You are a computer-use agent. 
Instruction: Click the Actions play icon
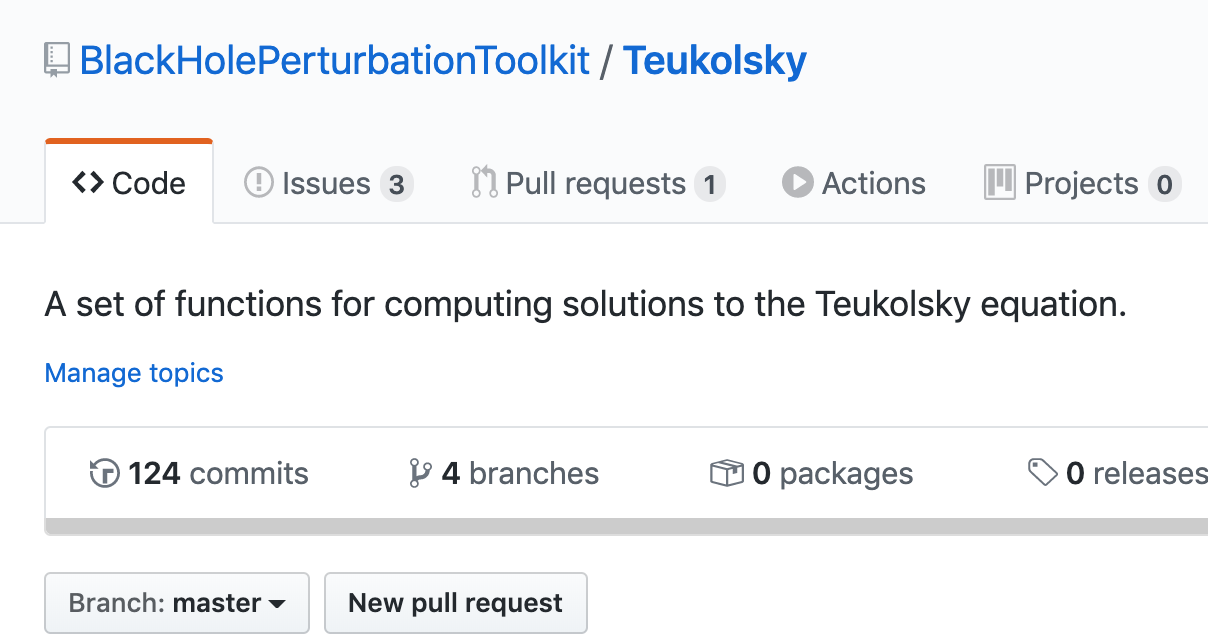pos(797,183)
